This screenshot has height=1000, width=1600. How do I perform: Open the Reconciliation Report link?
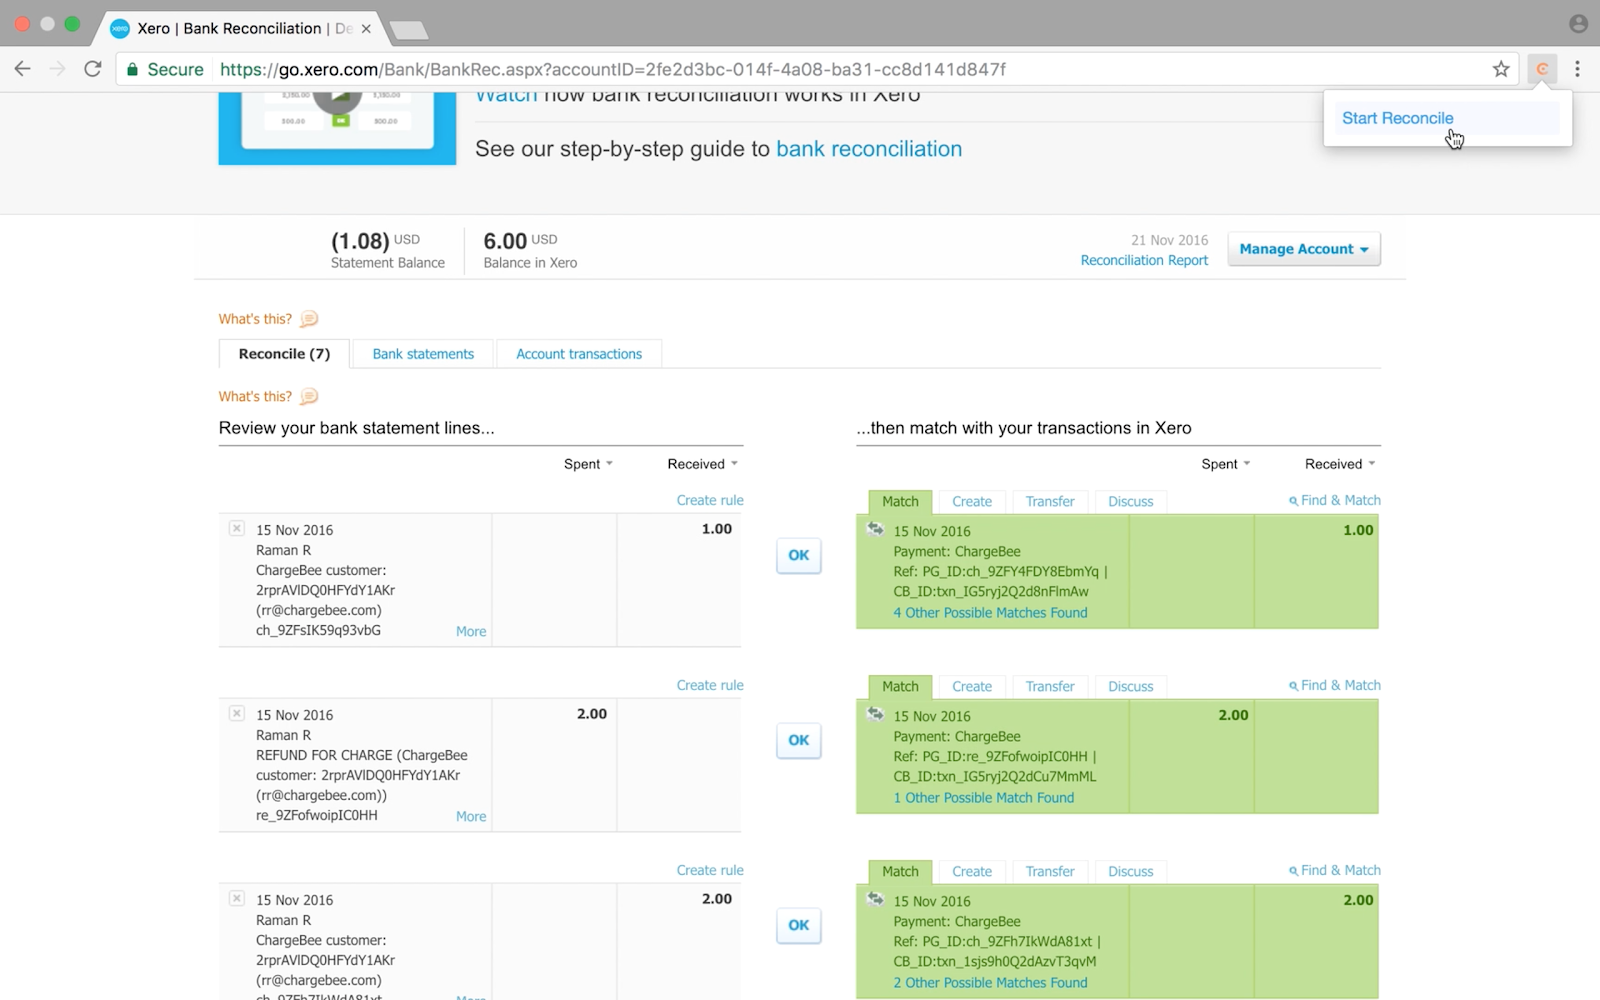[x=1144, y=260]
